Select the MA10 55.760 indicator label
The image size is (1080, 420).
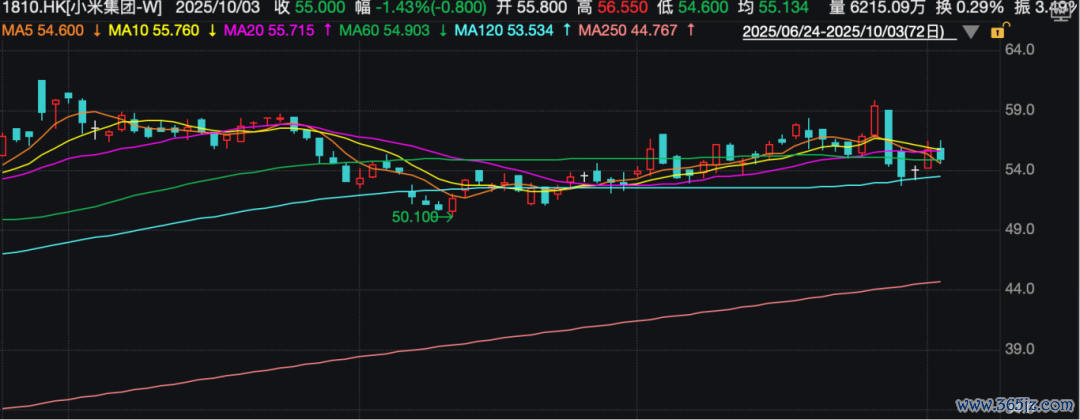point(154,31)
